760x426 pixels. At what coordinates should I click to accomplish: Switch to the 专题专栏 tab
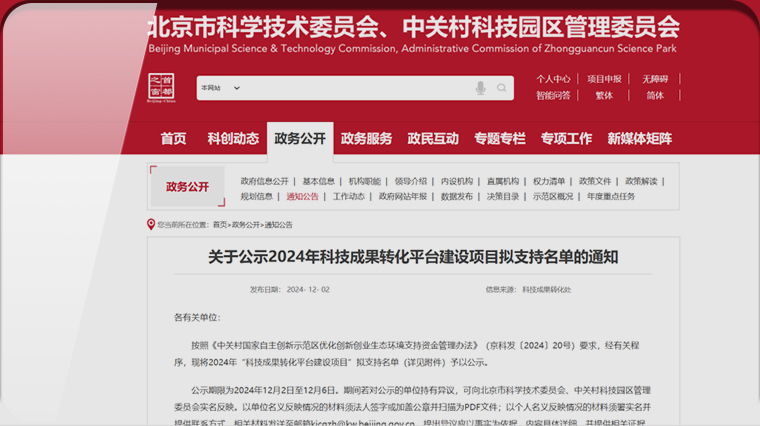point(499,139)
